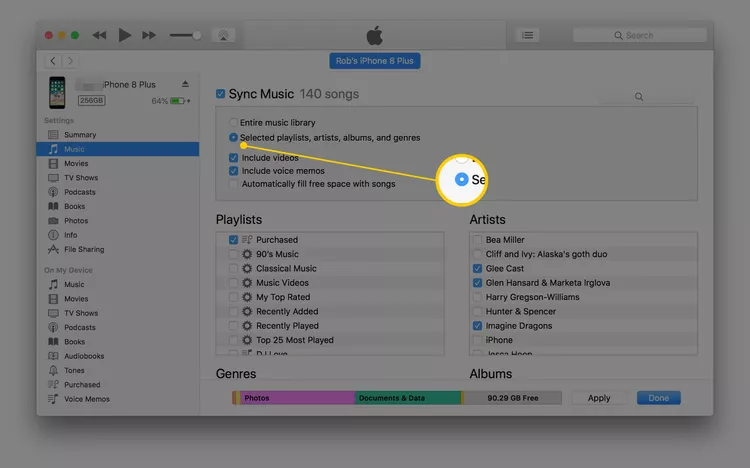
Task: Click the Rob's iPhone 8 Plus button
Action: (375, 61)
